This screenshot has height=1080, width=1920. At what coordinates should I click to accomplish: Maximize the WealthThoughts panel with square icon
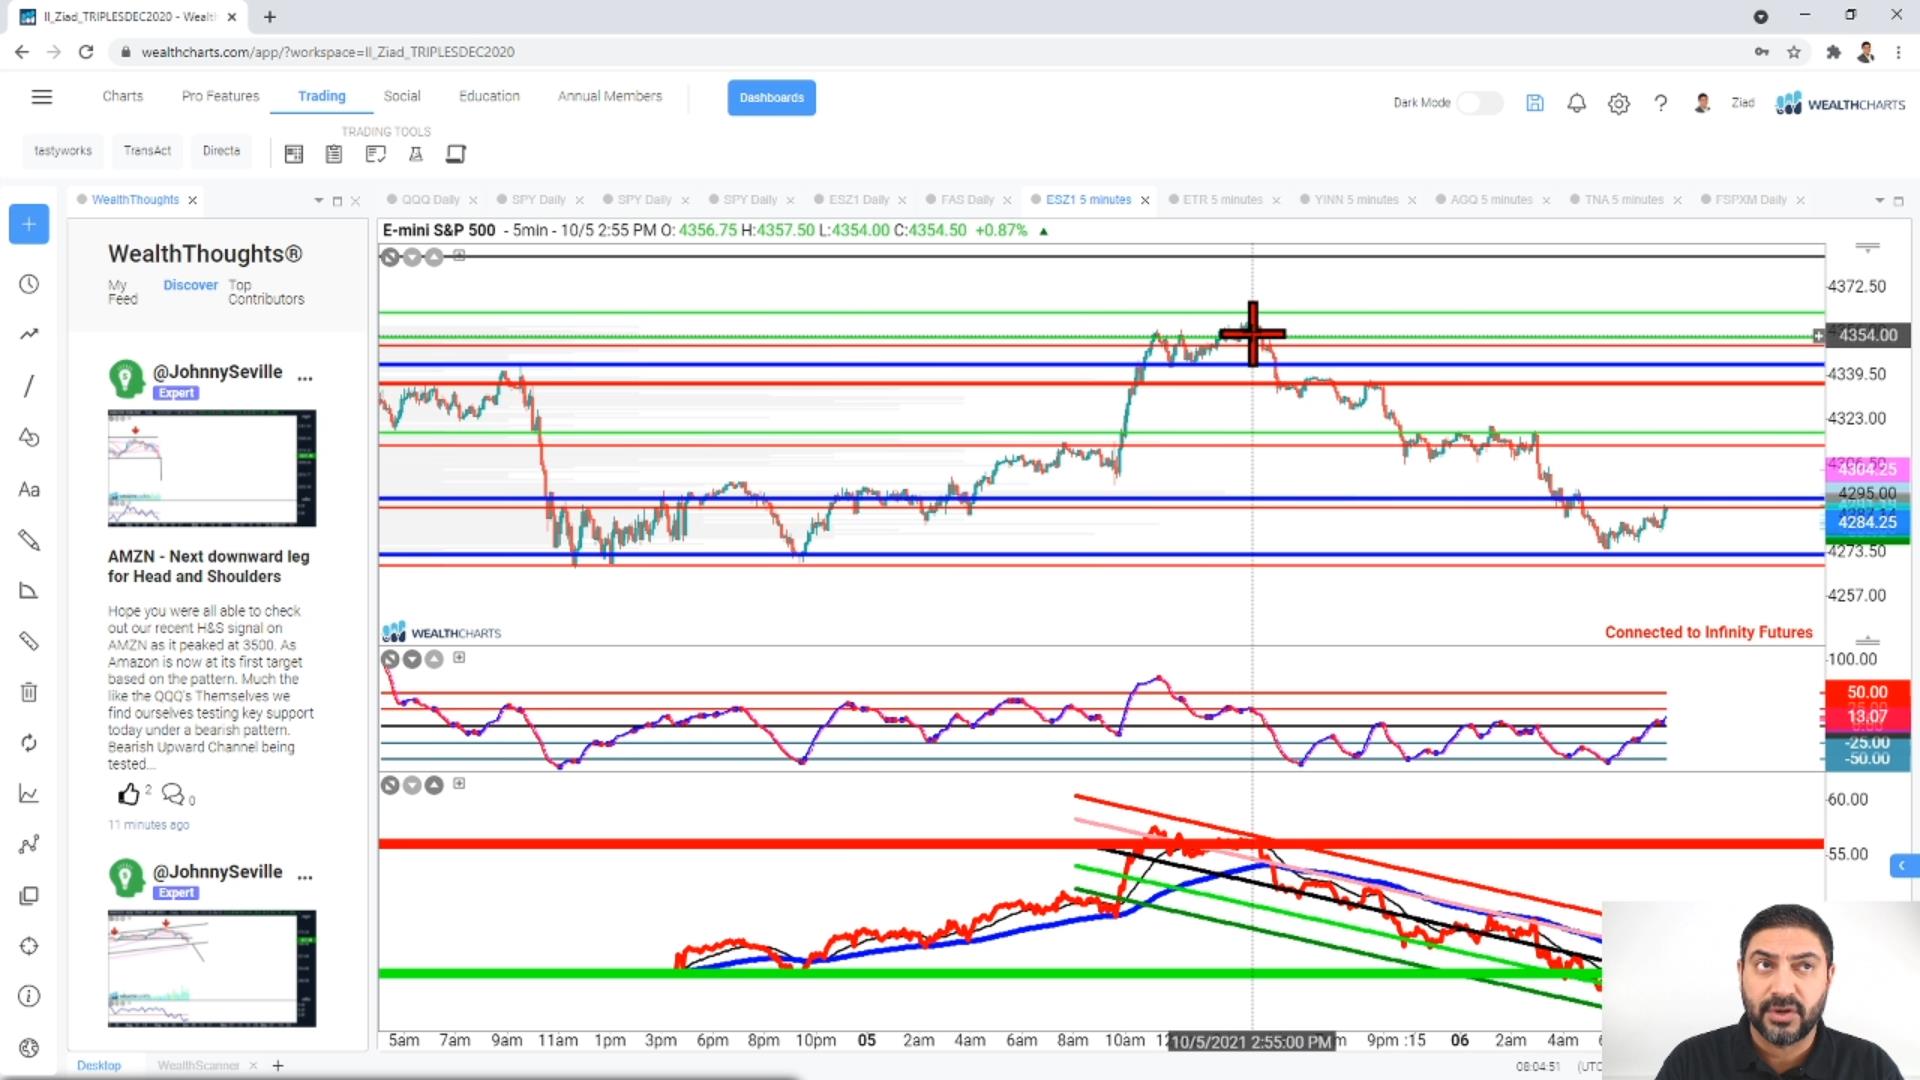click(337, 201)
